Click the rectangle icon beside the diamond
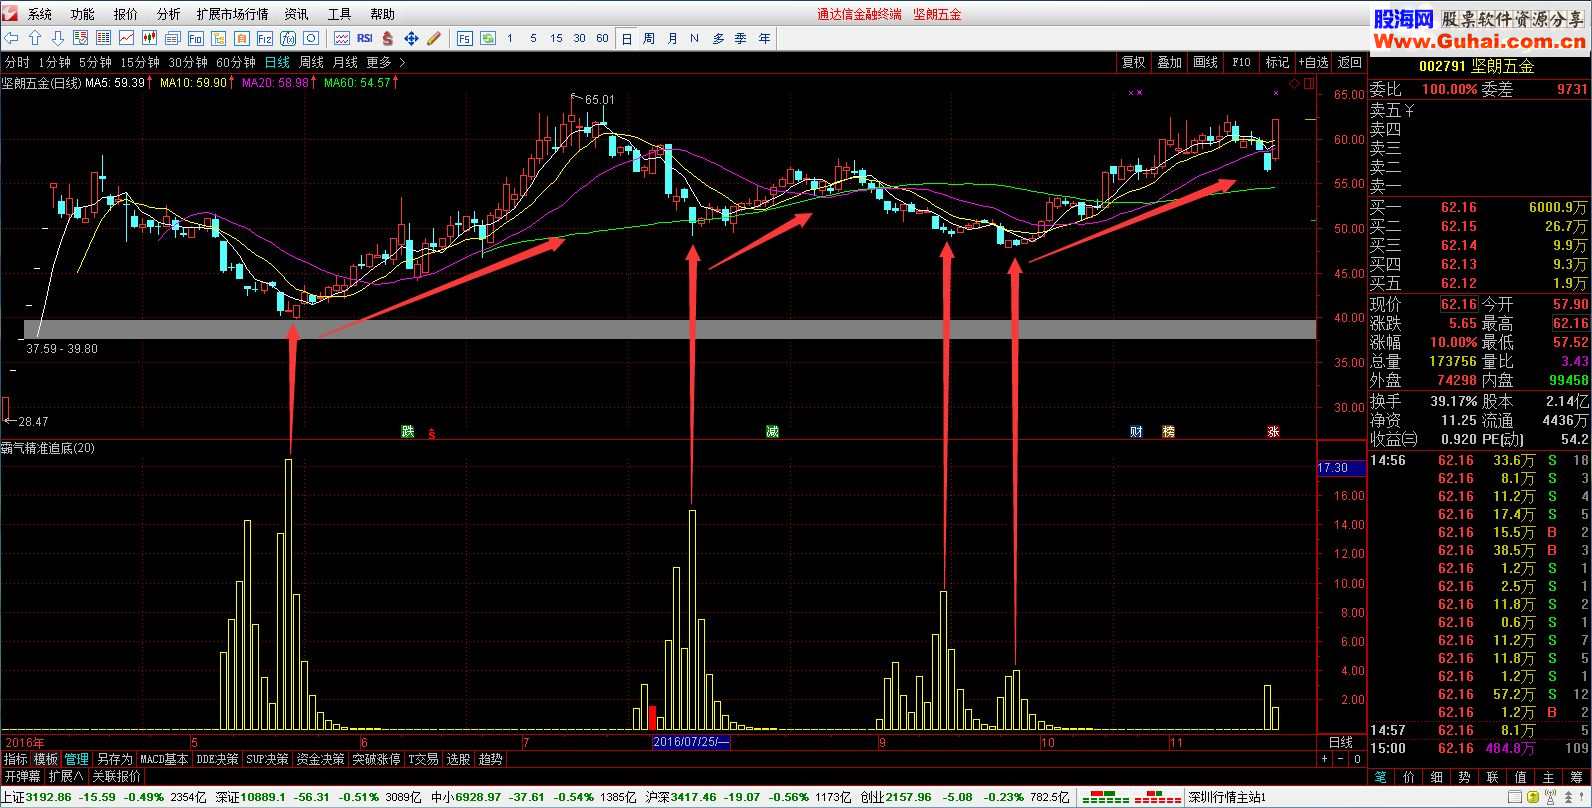The height and width of the screenshot is (808, 1592). 1310,84
